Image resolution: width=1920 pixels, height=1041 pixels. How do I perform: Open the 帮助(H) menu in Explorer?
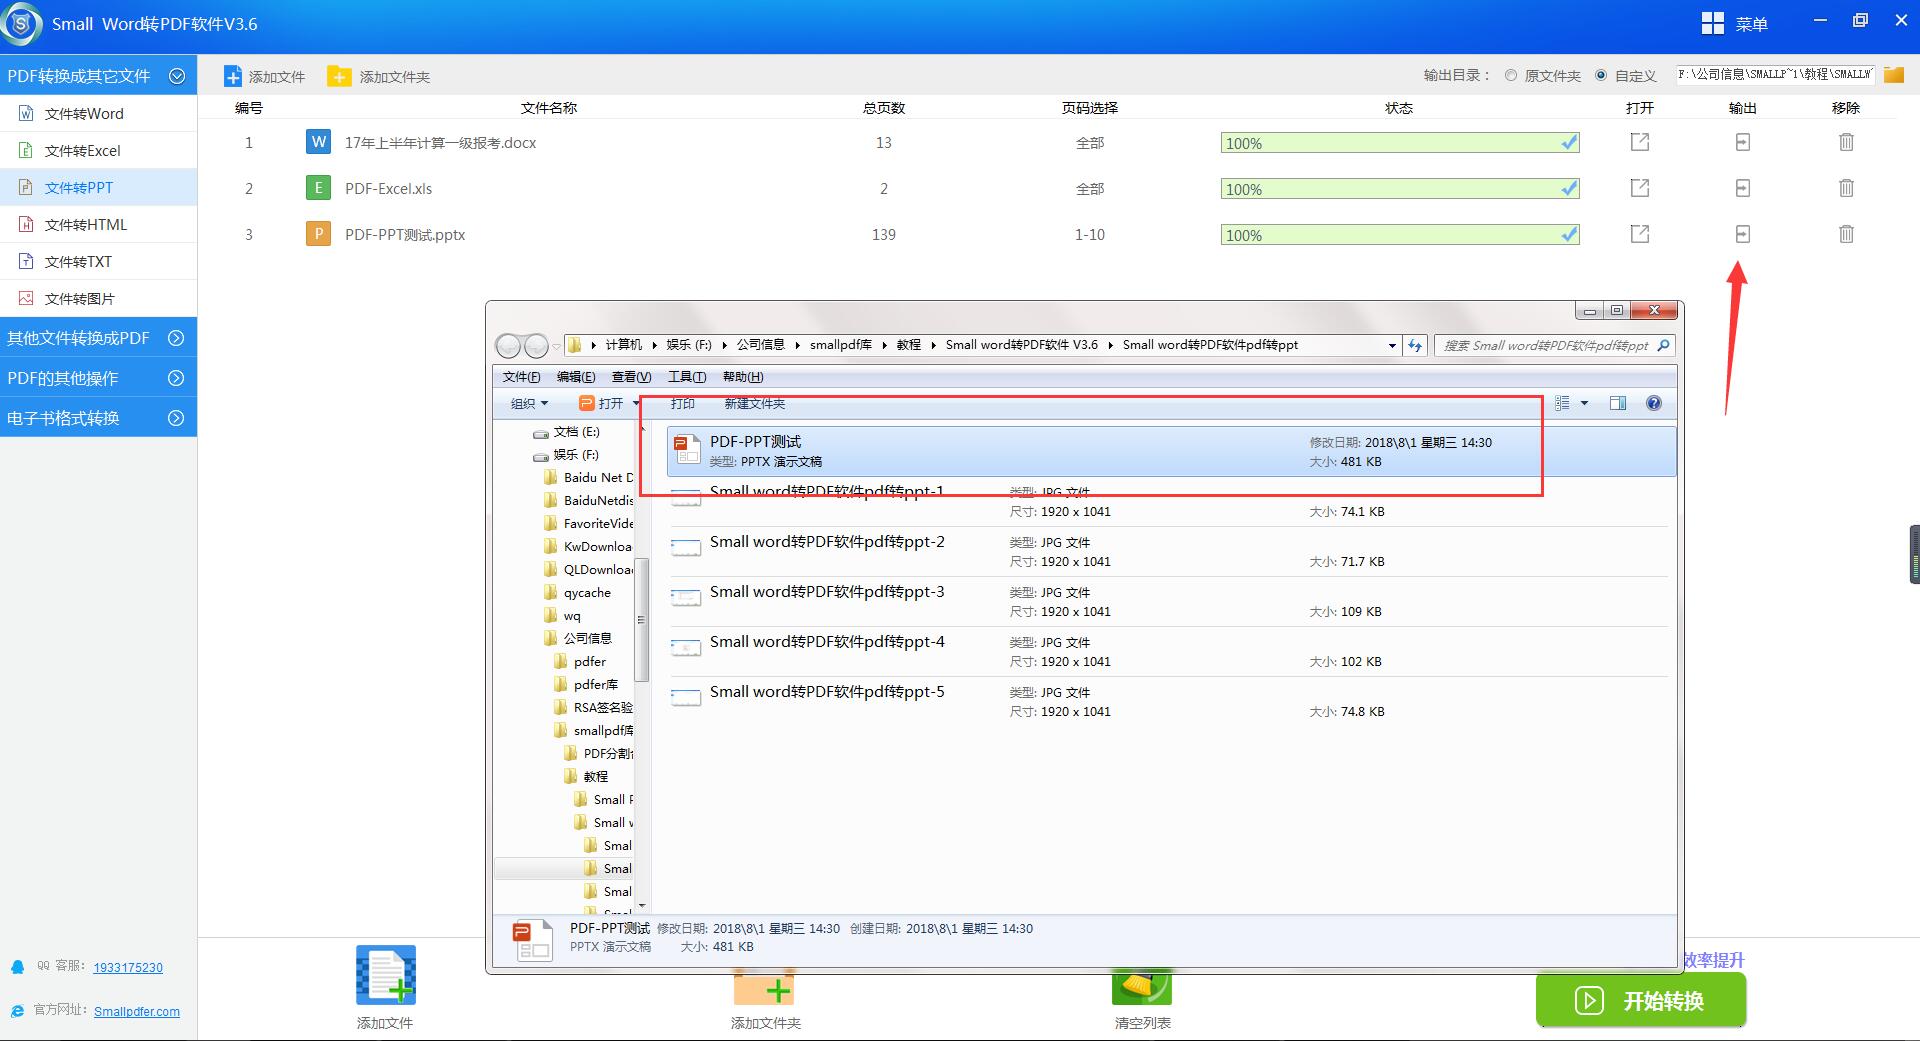click(x=743, y=377)
